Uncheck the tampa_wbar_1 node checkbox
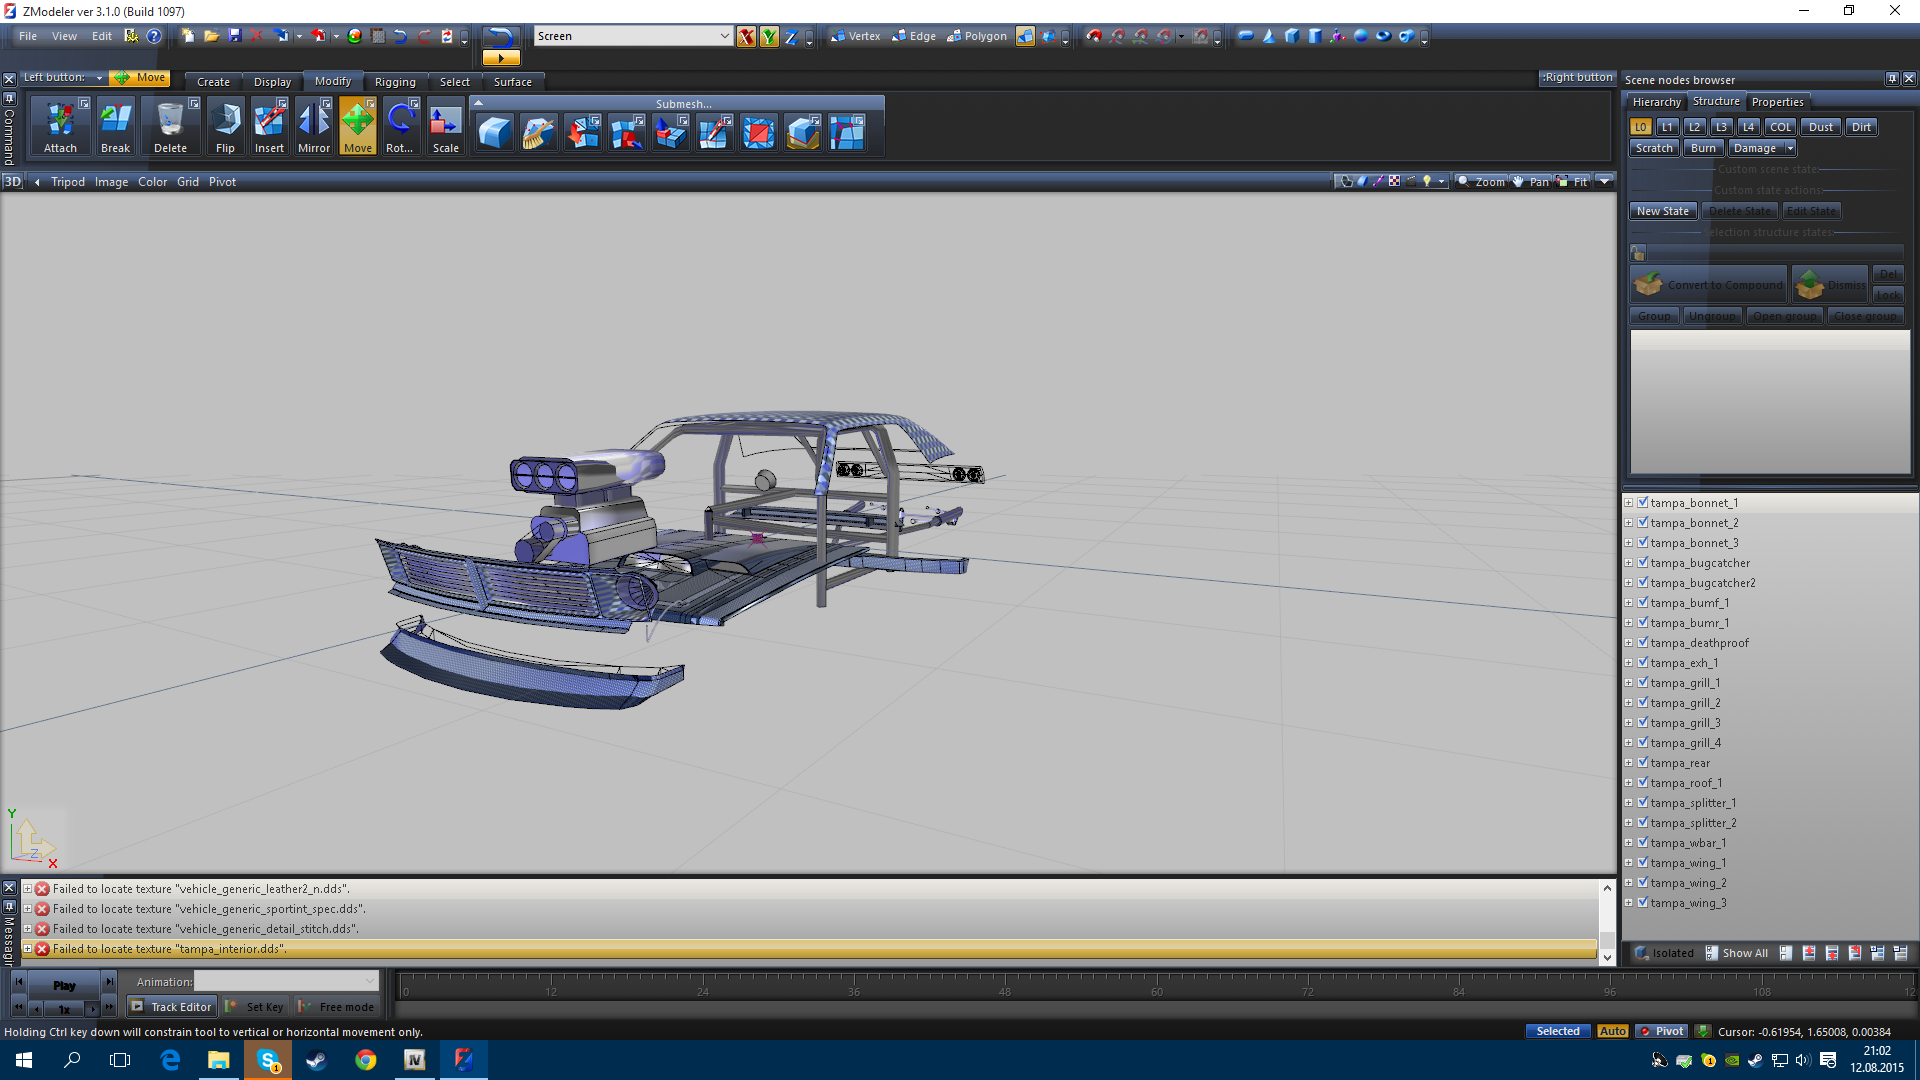 [x=1643, y=843]
